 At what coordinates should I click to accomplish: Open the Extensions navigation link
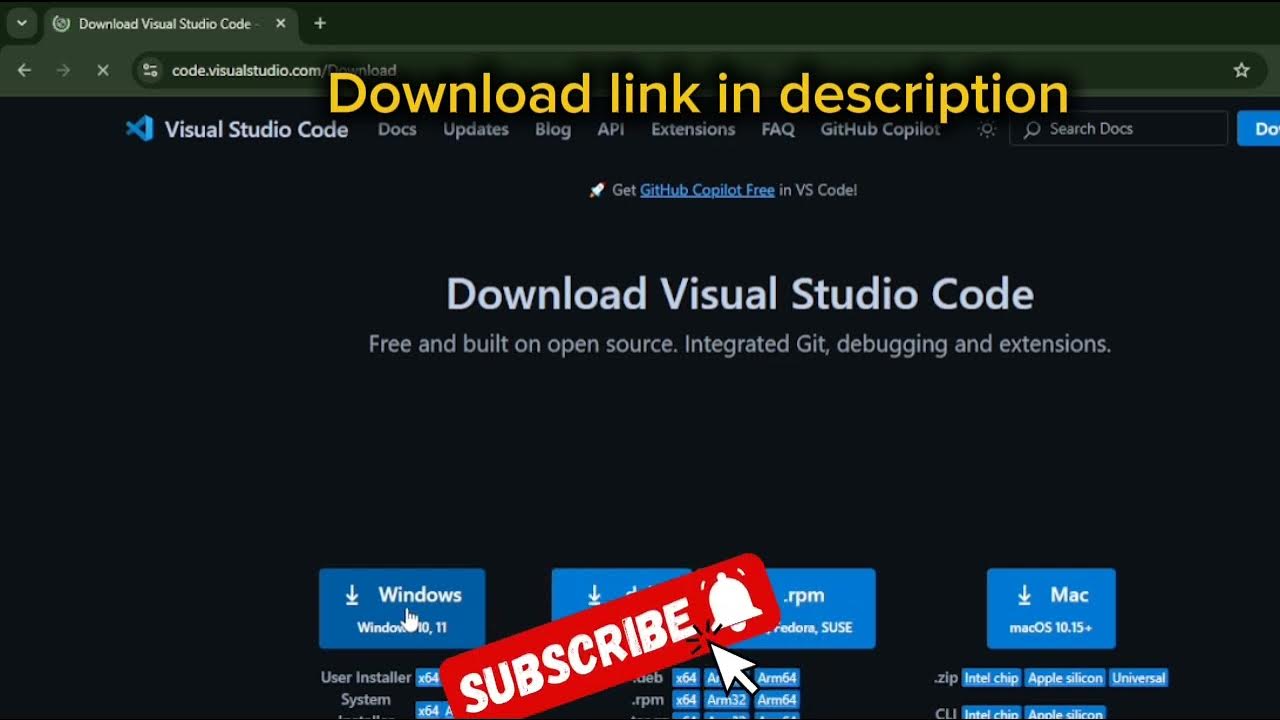tap(693, 129)
